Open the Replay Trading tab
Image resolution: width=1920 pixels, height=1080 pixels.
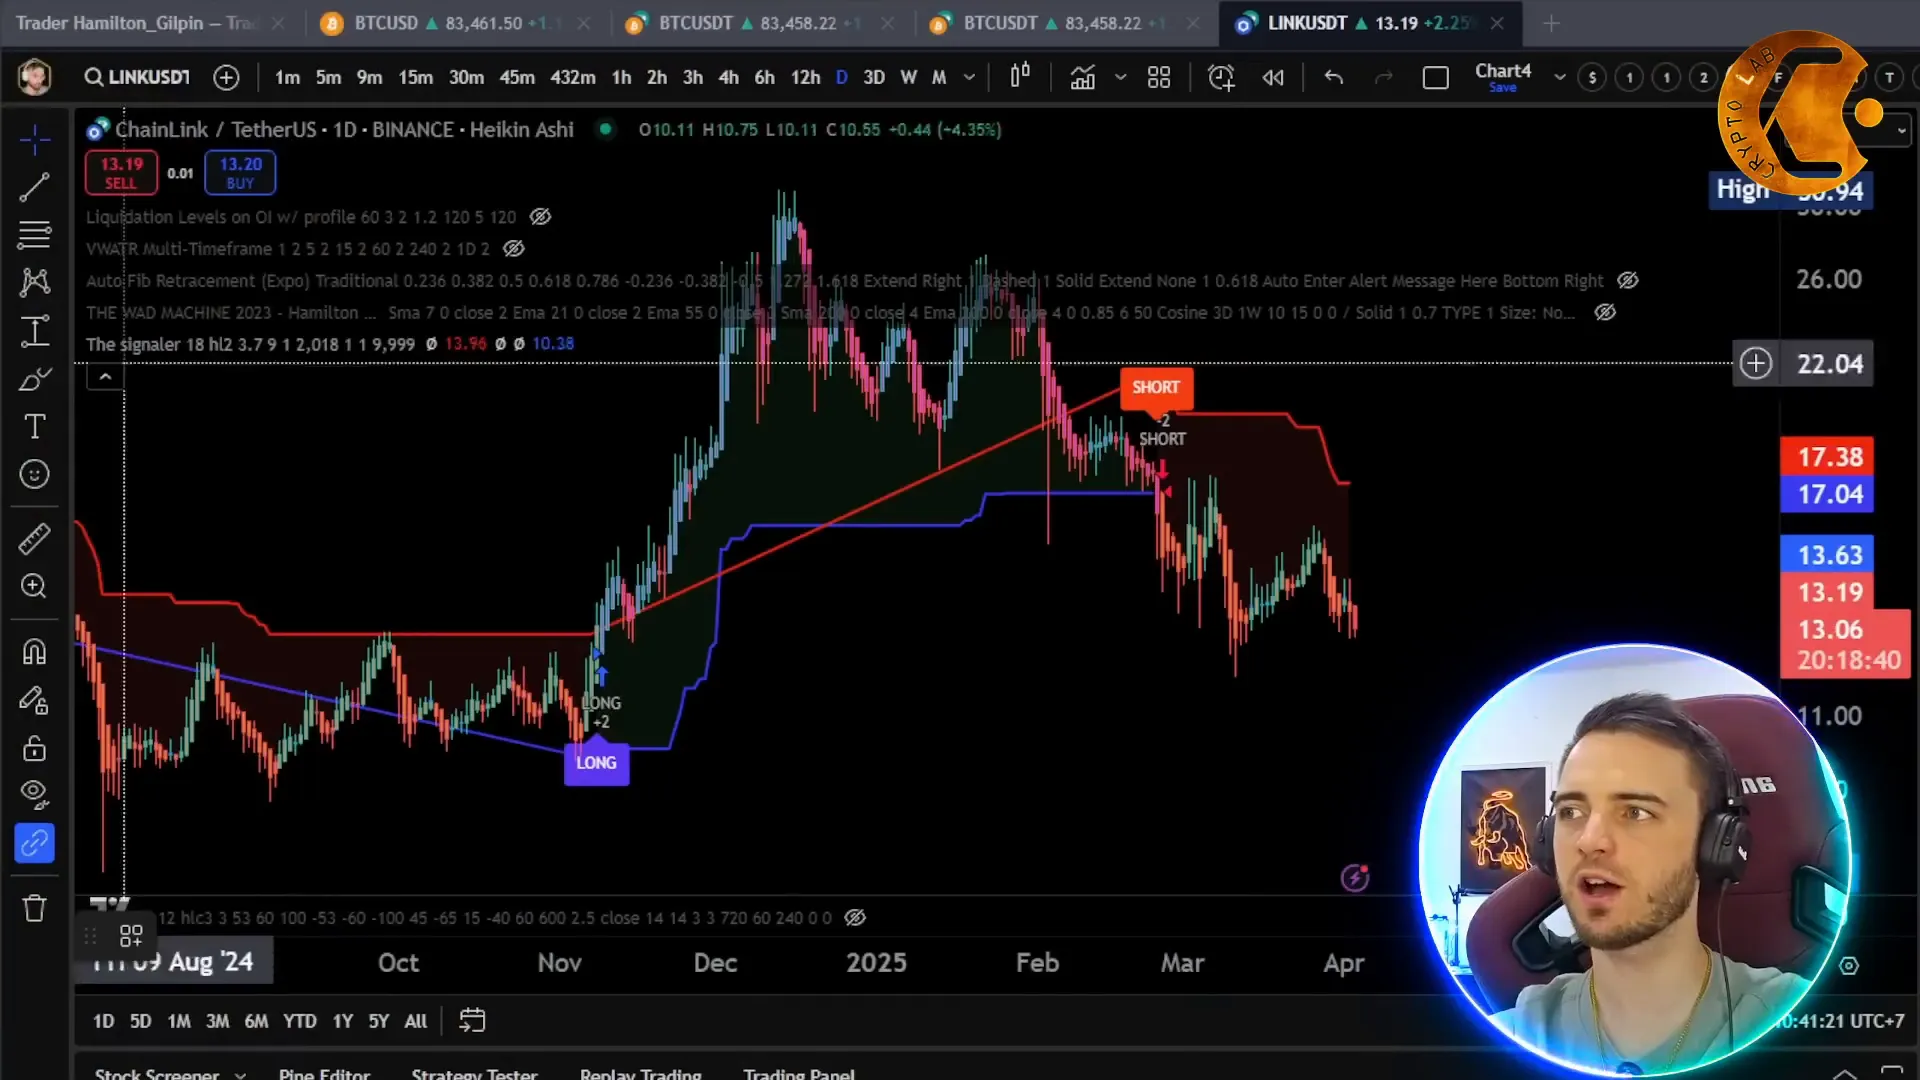[640, 1074]
